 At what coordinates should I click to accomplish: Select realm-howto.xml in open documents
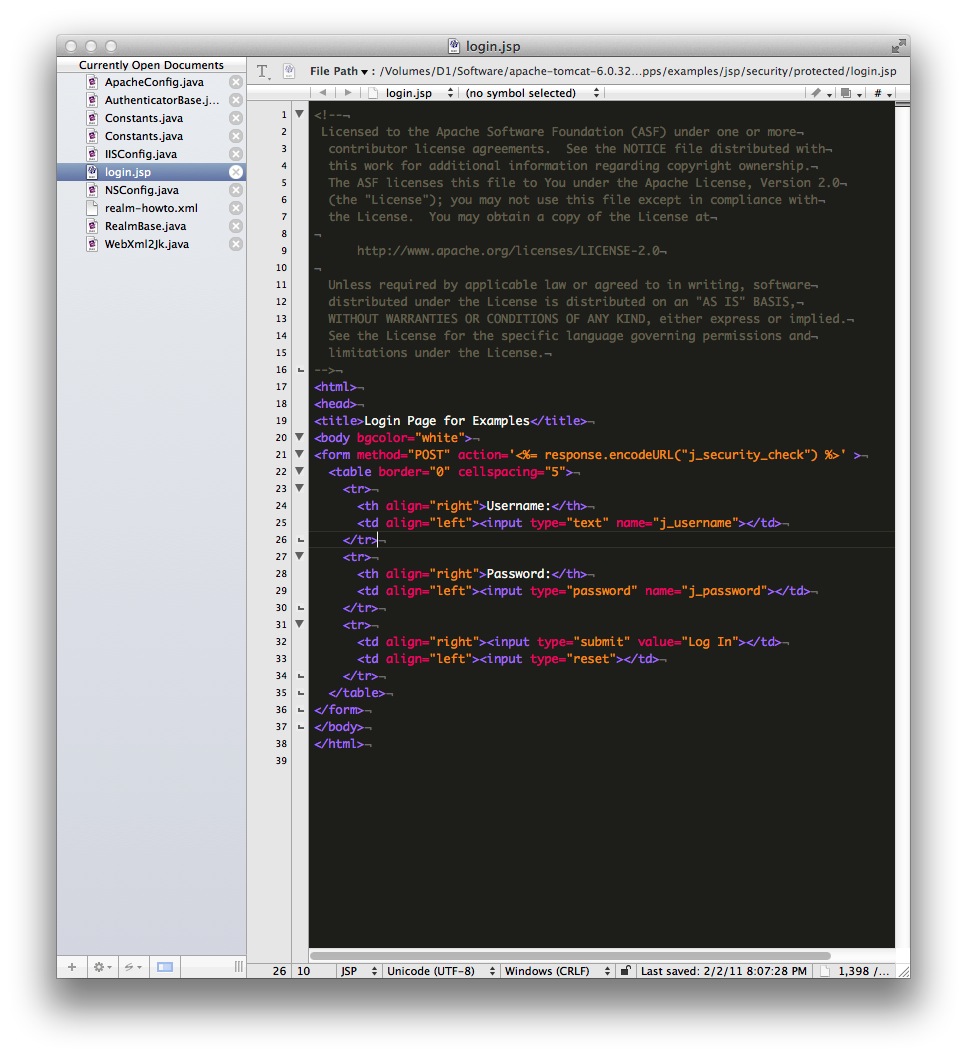[151, 208]
